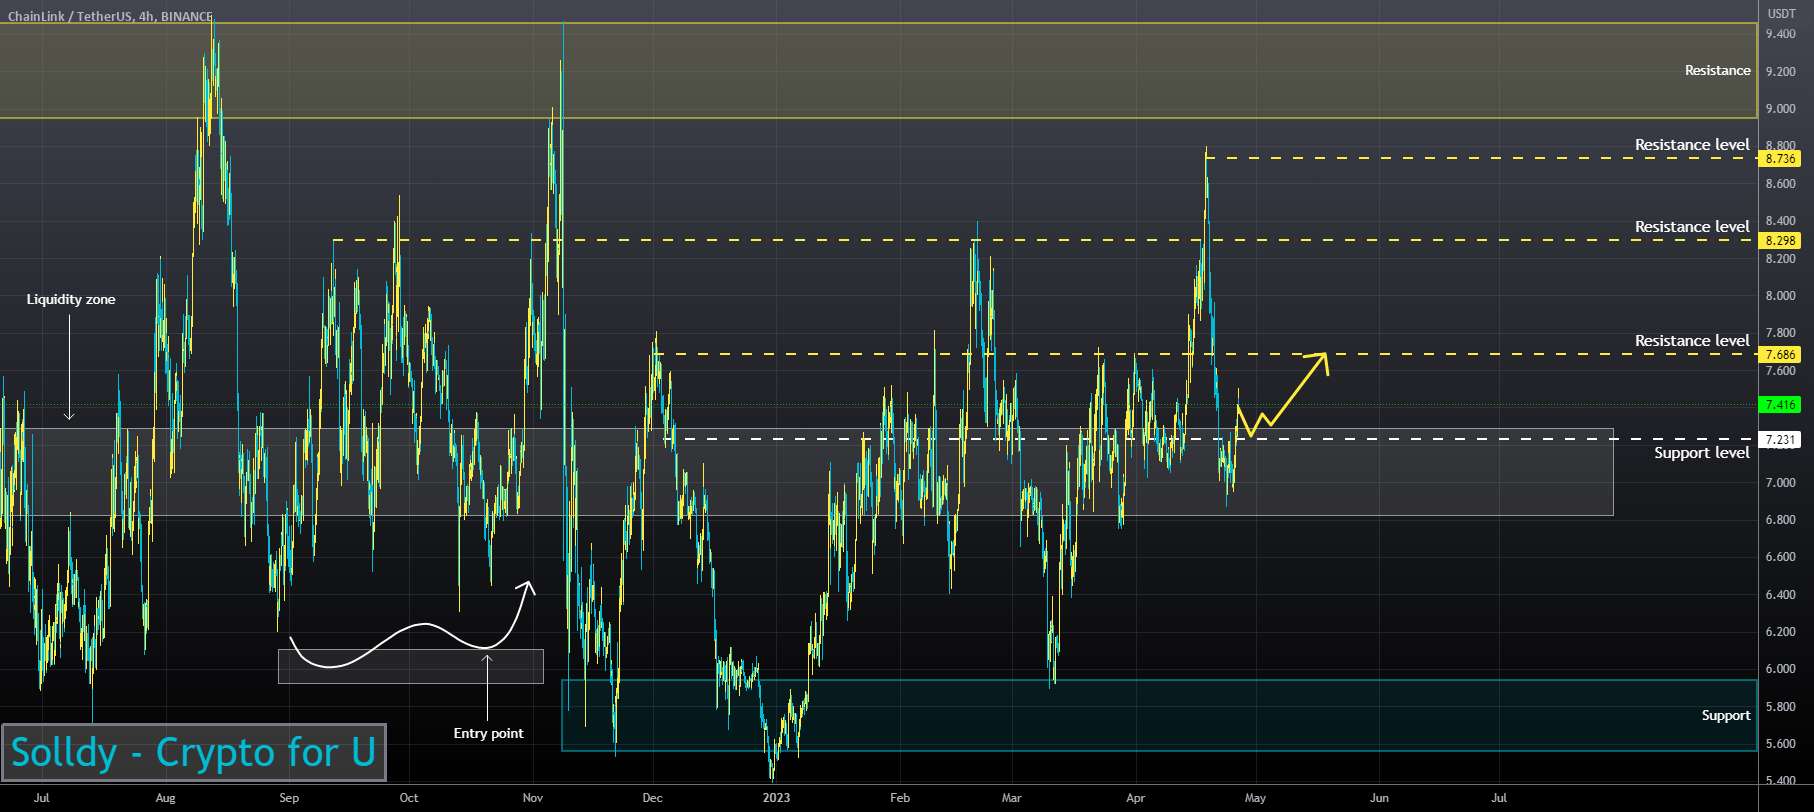Click Jun on the time axis
Screen dimensions: 1814x812
(1379, 798)
